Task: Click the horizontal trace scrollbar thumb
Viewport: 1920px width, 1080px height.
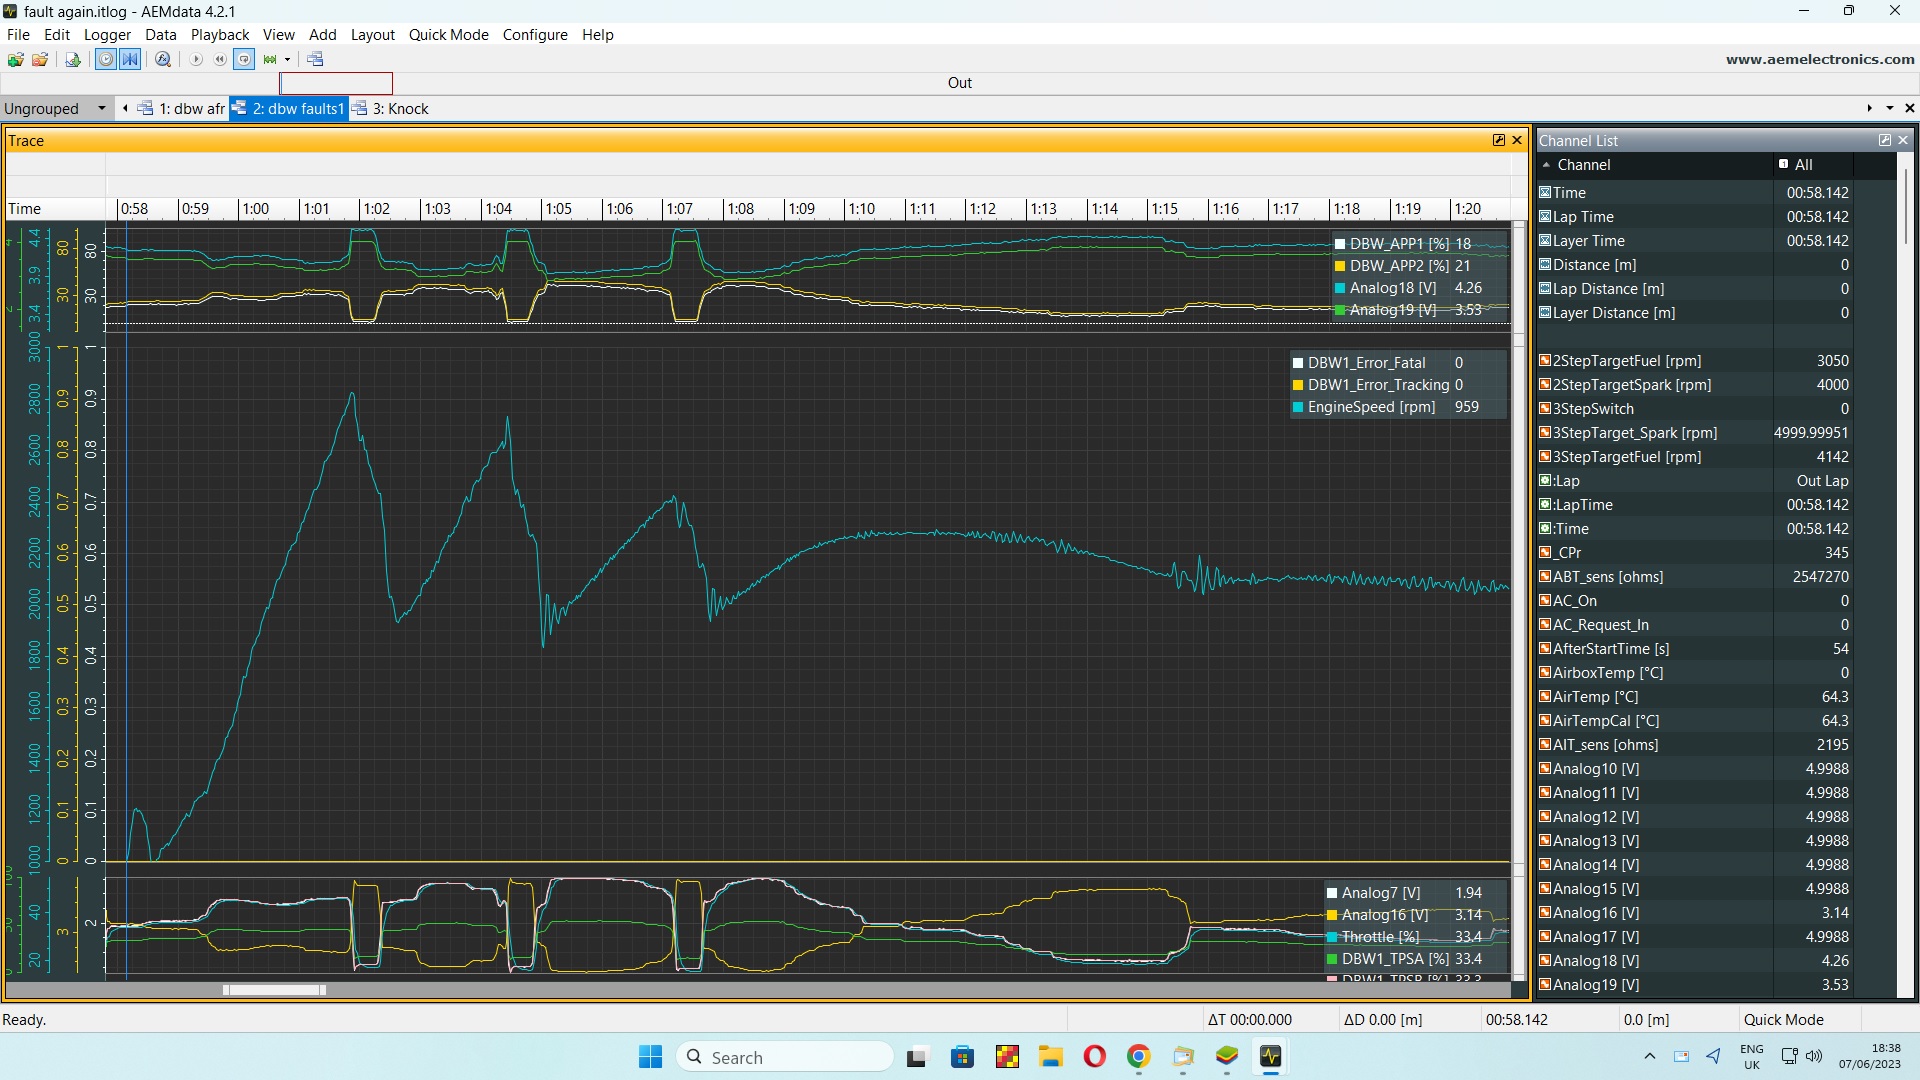Action: click(274, 990)
